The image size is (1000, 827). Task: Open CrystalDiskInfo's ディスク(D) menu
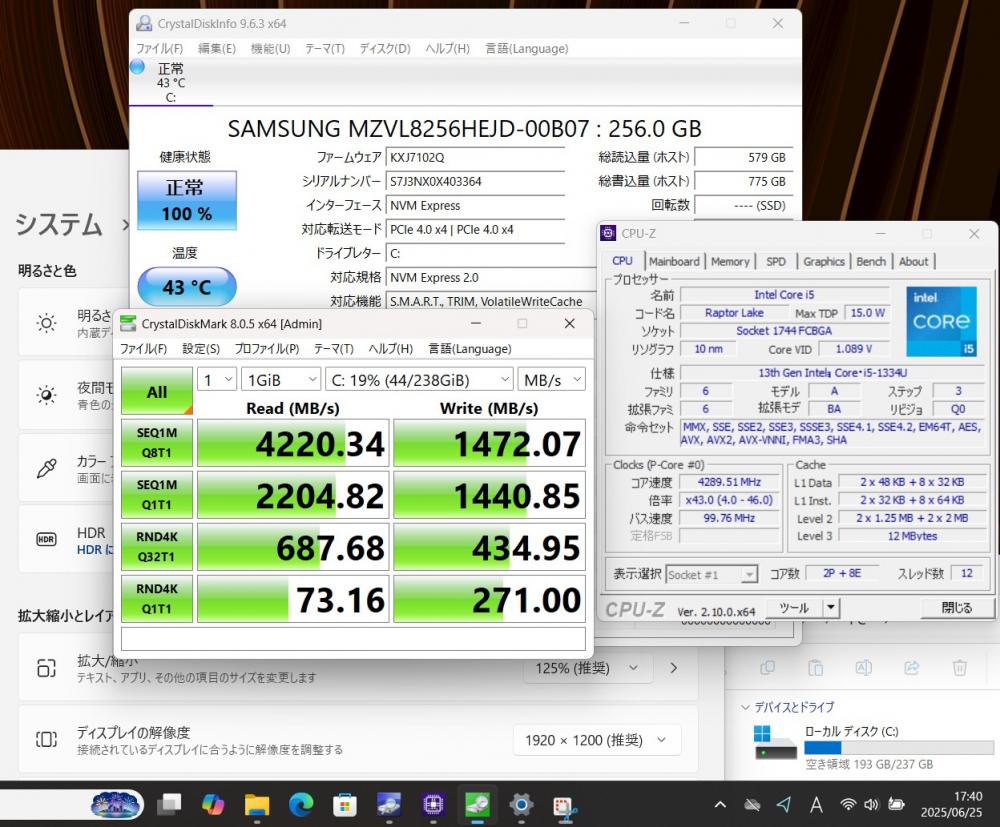tap(385, 48)
